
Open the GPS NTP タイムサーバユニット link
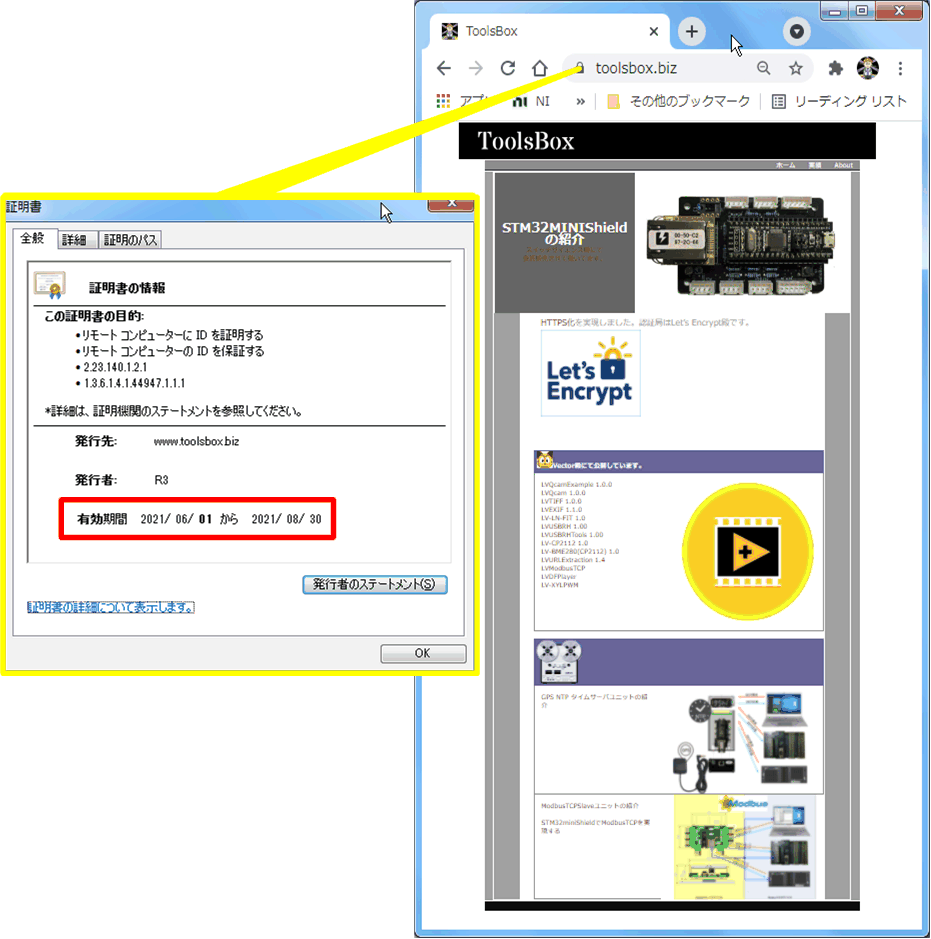coord(594,701)
